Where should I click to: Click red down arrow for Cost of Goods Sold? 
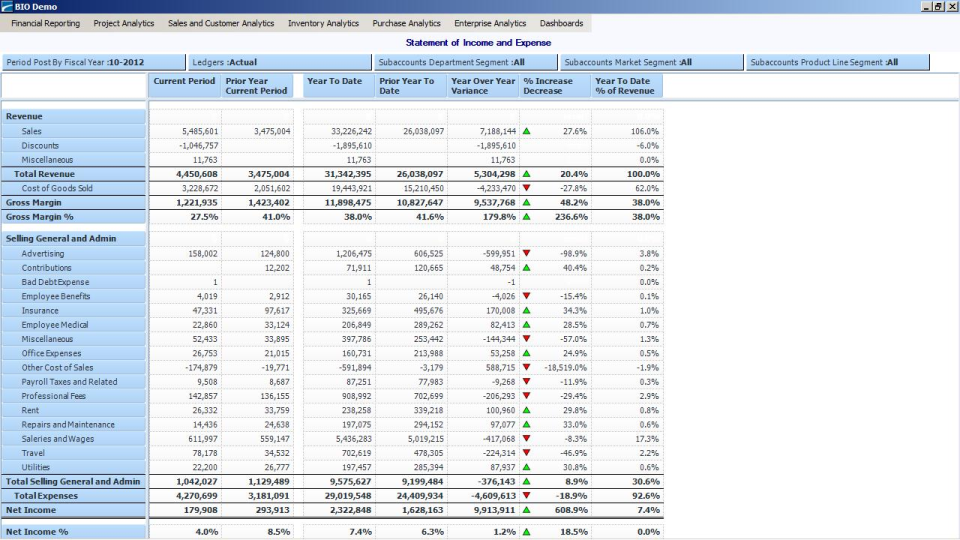pos(526,188)
